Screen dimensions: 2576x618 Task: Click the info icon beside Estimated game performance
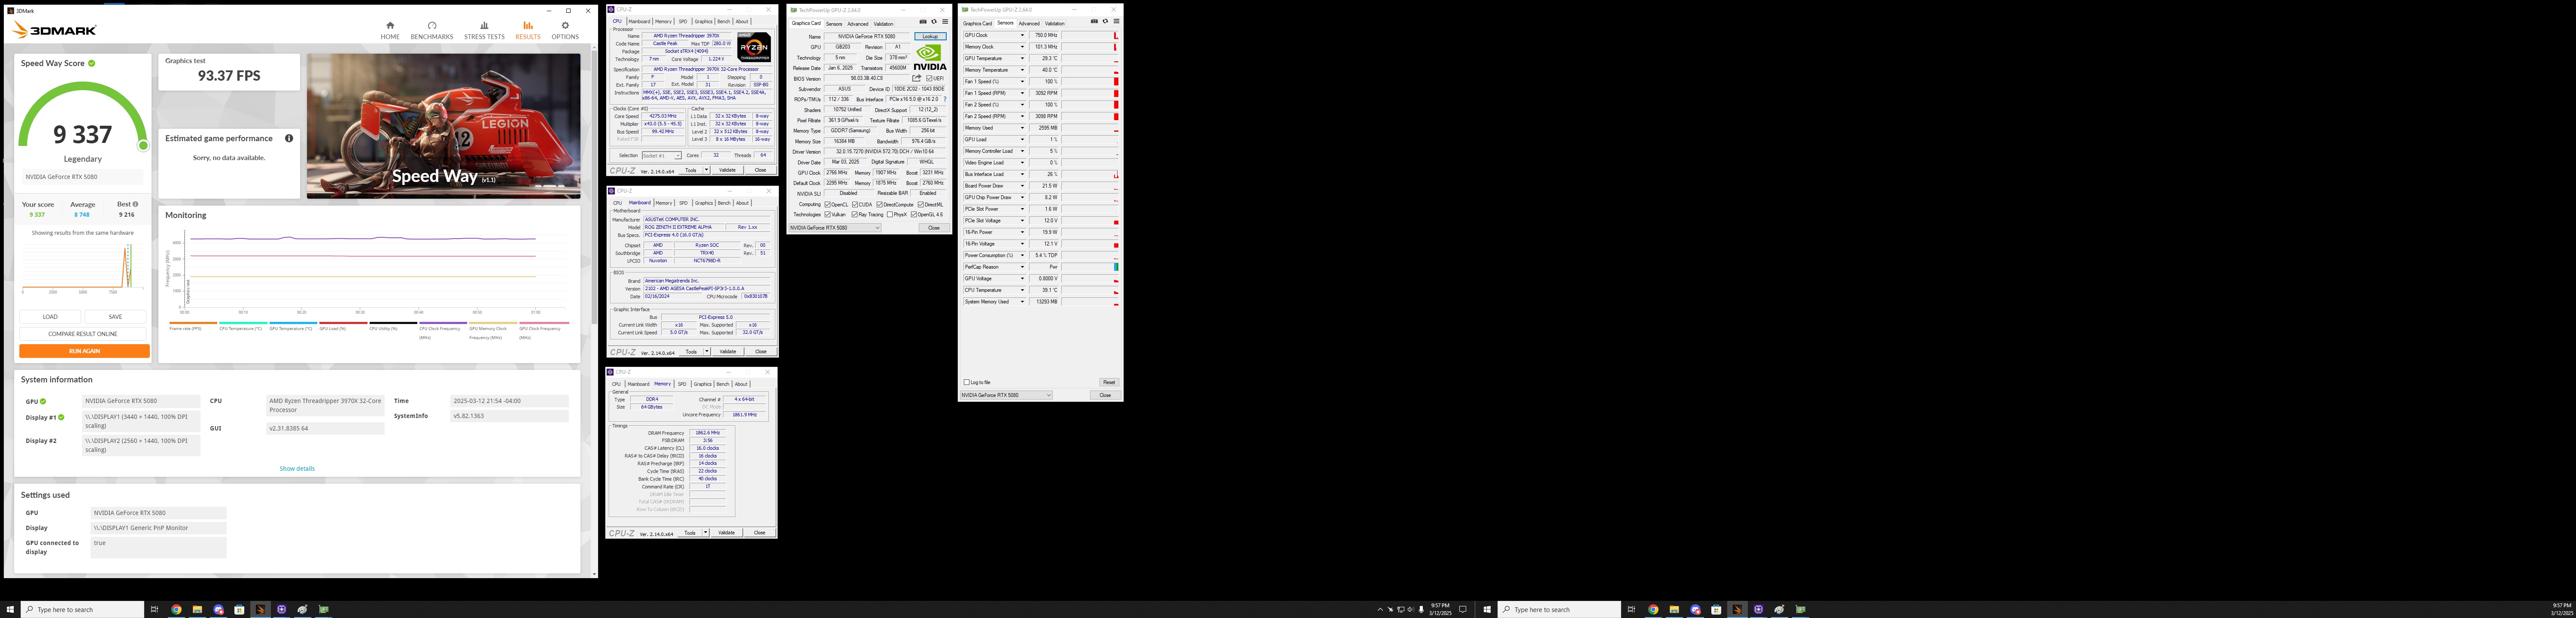[x=289, y=138]
